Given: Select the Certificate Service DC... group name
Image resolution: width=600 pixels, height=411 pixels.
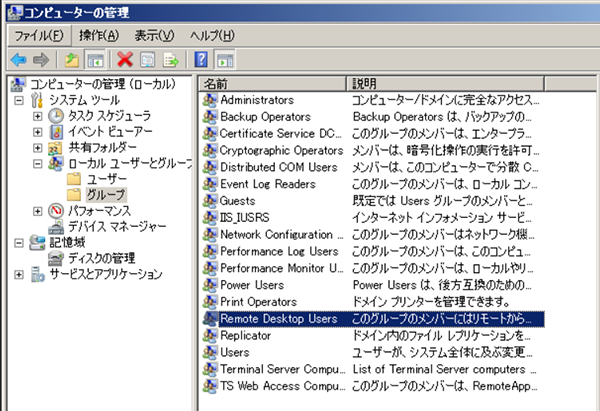Looking at the screenshot, I should click(x=280, y=134).
